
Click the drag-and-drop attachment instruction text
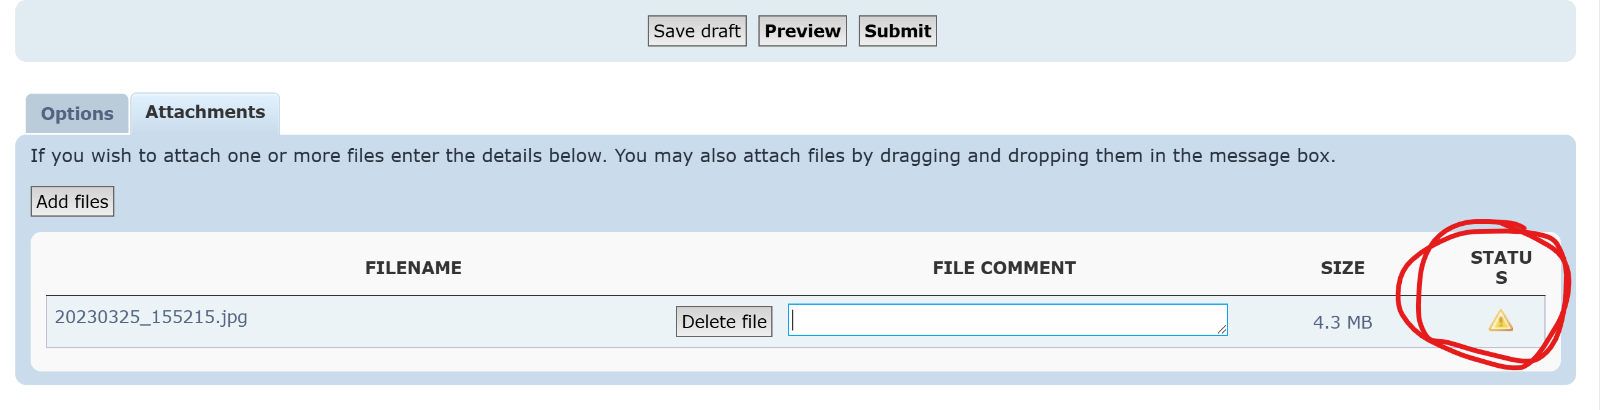[x=682, y=156]
